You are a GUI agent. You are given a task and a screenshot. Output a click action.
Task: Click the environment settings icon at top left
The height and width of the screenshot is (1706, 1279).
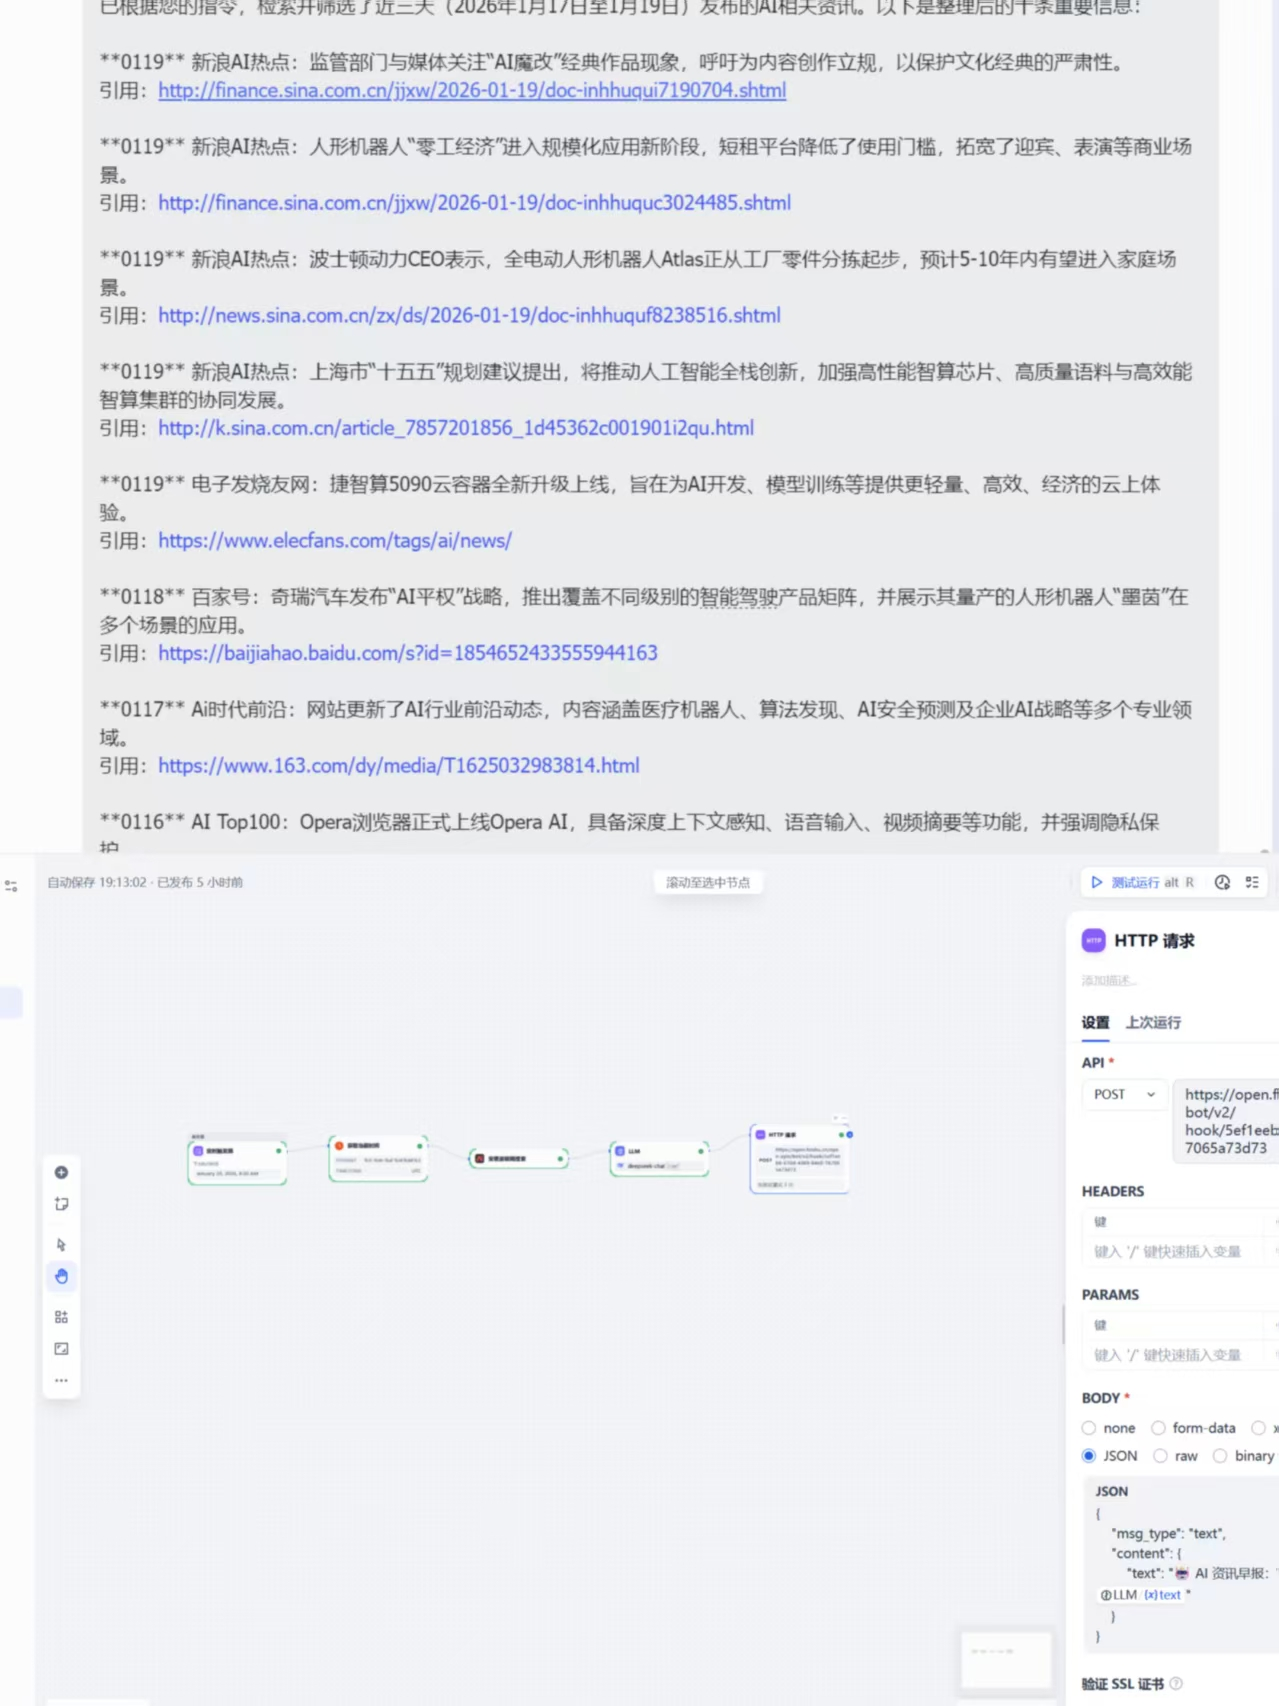(x=11, y=885)
